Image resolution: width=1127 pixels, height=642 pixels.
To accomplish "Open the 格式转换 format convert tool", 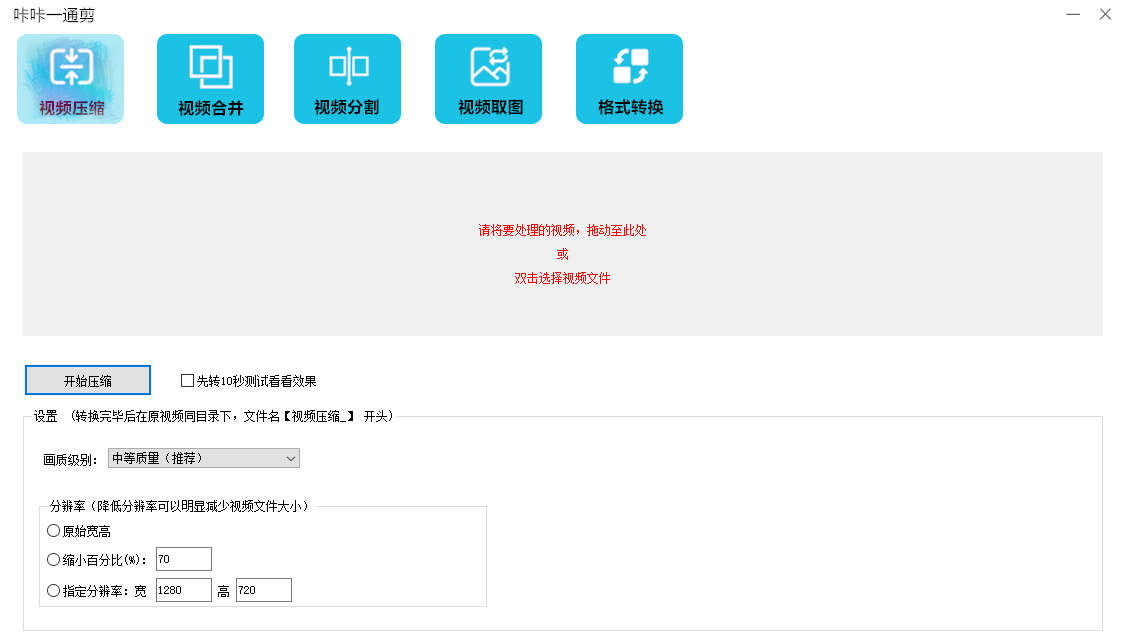I will (x=629, y=79).
